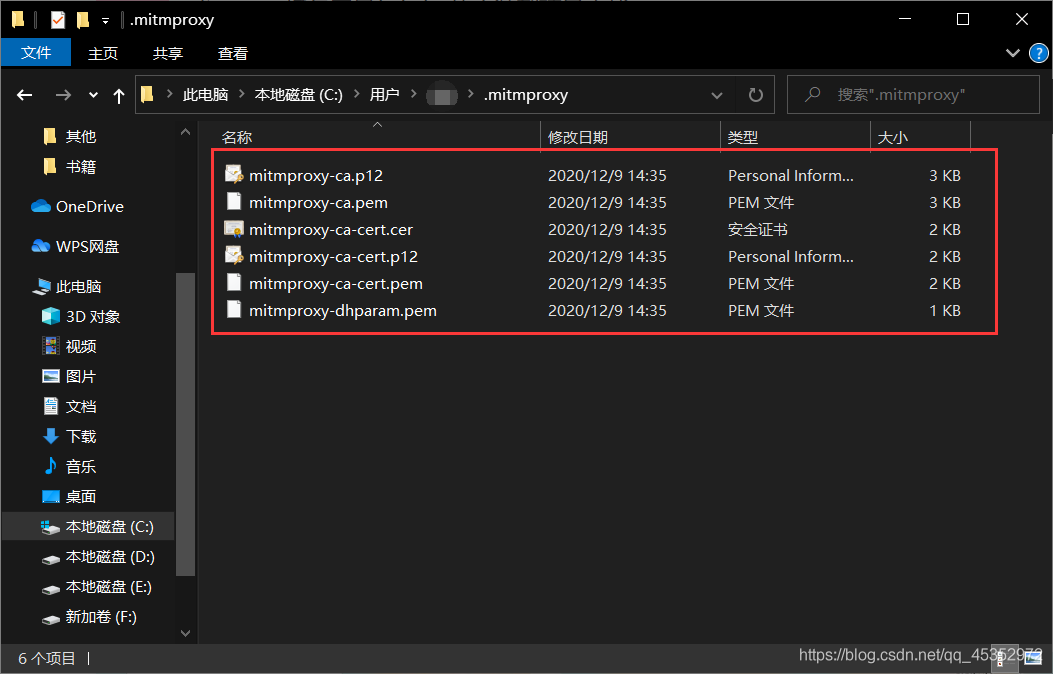Open Help with the question mark icon
1053x674 pixels.
coord(1038,53)
